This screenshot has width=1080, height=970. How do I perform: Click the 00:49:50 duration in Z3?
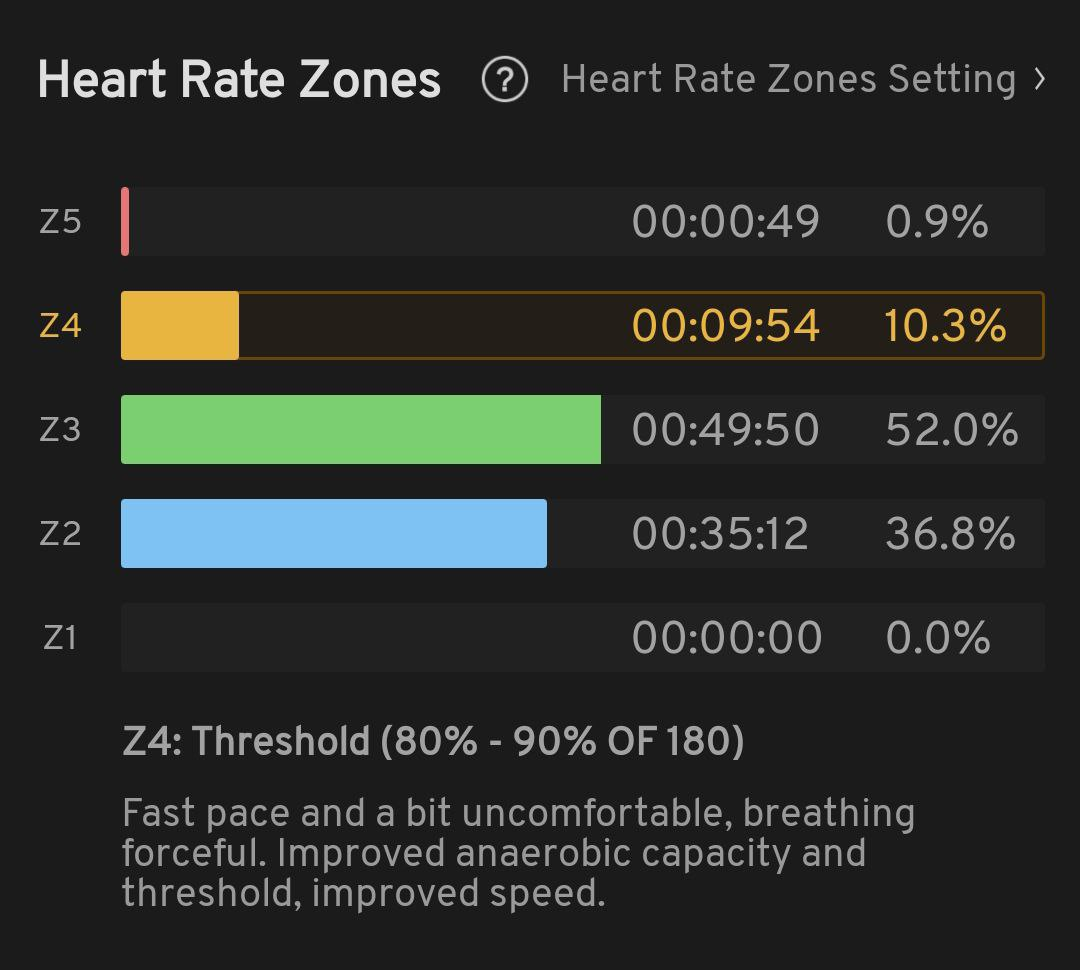pyautogui.click(x=725, y=430)
